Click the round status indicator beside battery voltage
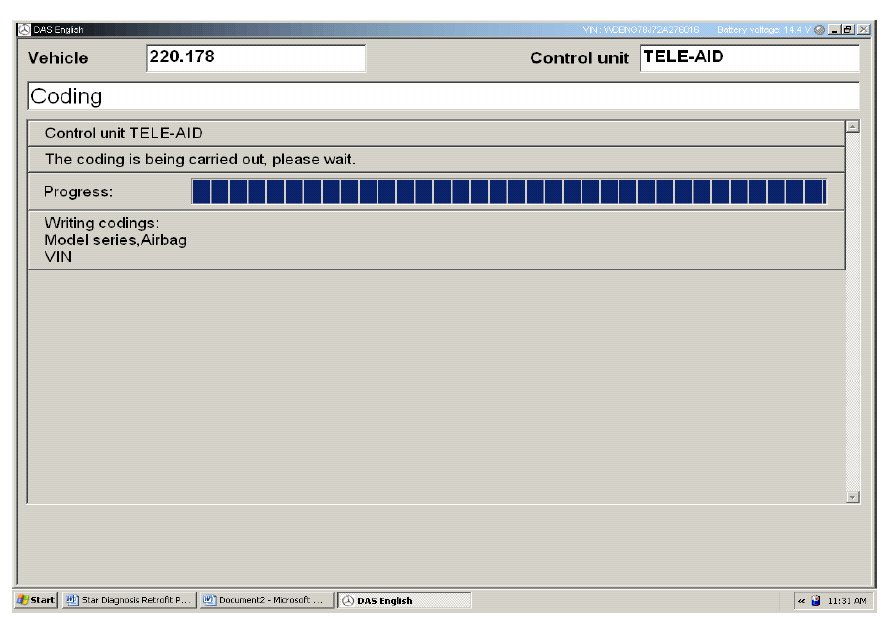894x630 pixels. coord(820,29)
